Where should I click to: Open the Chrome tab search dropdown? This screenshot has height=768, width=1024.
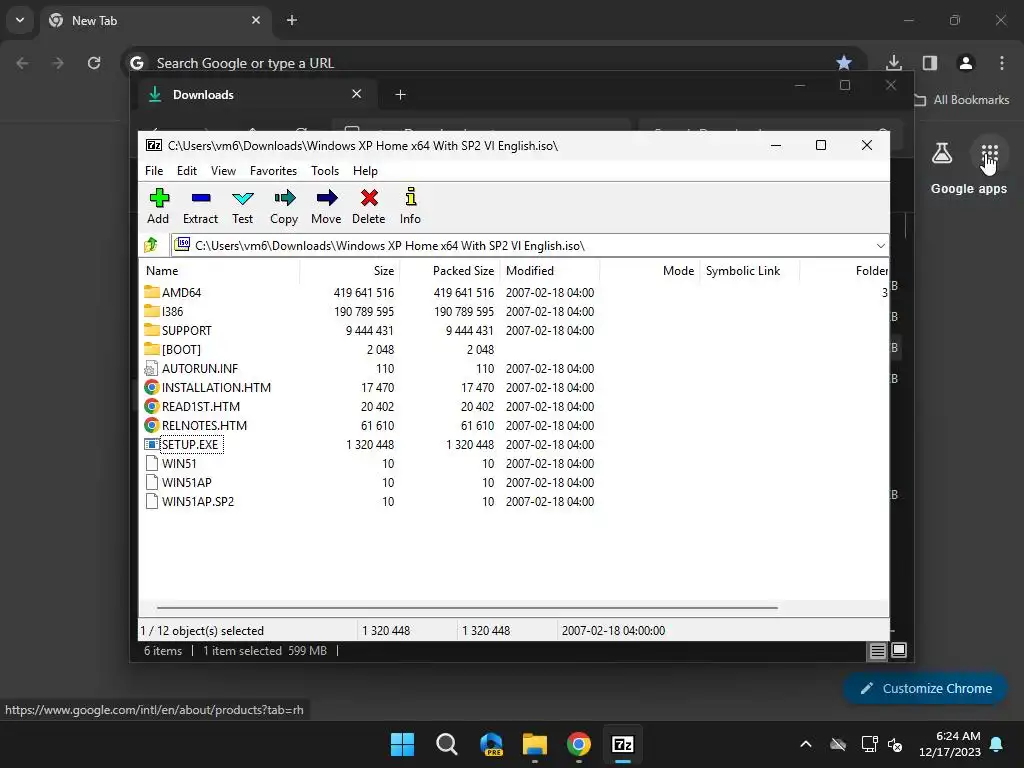click(x=20, y=20)
